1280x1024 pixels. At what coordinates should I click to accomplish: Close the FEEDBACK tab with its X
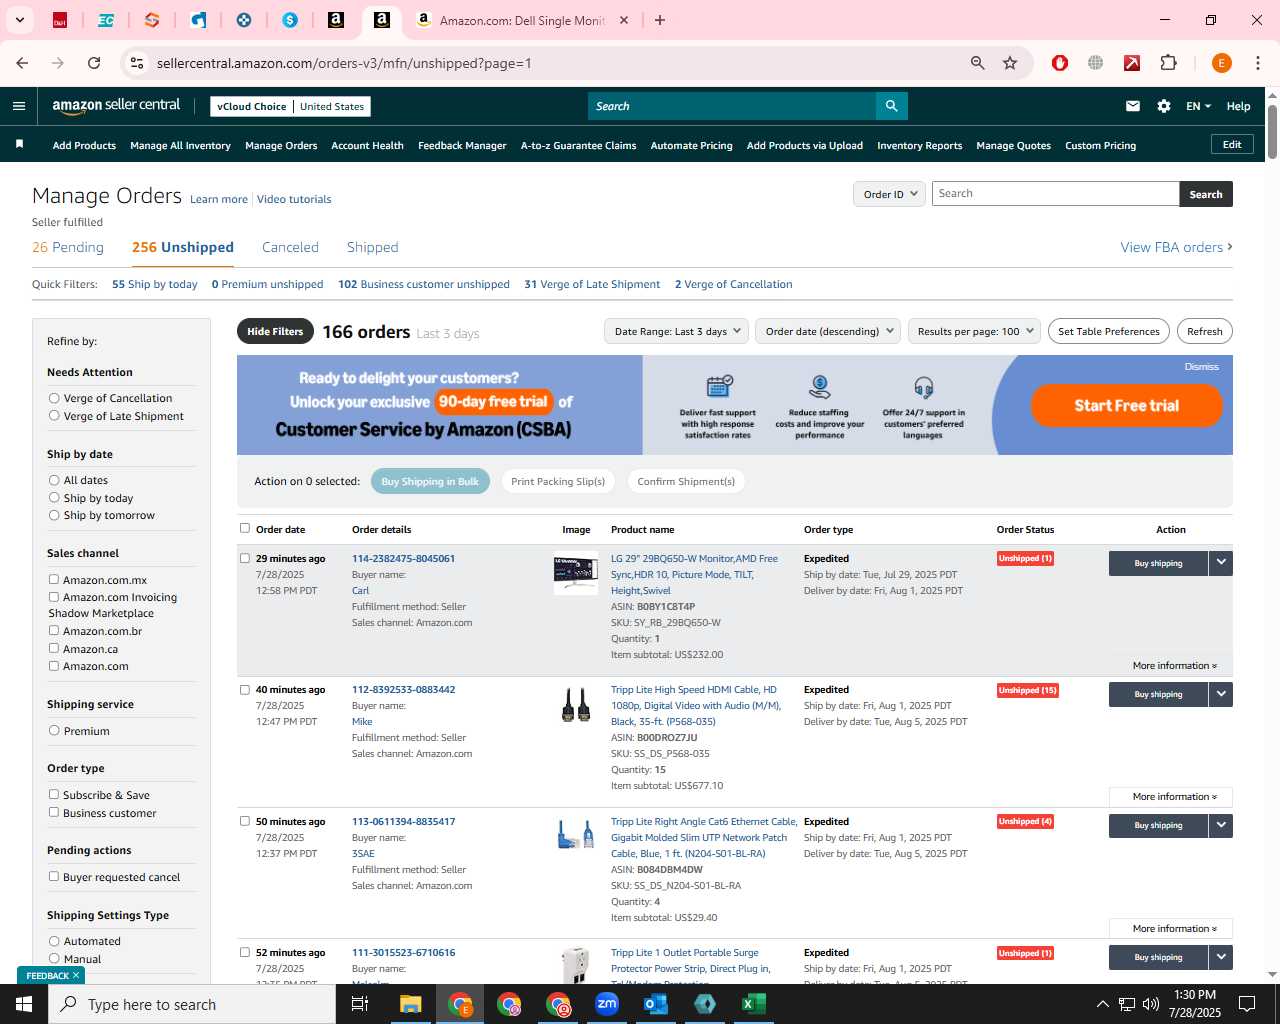[x=76, y=975]
